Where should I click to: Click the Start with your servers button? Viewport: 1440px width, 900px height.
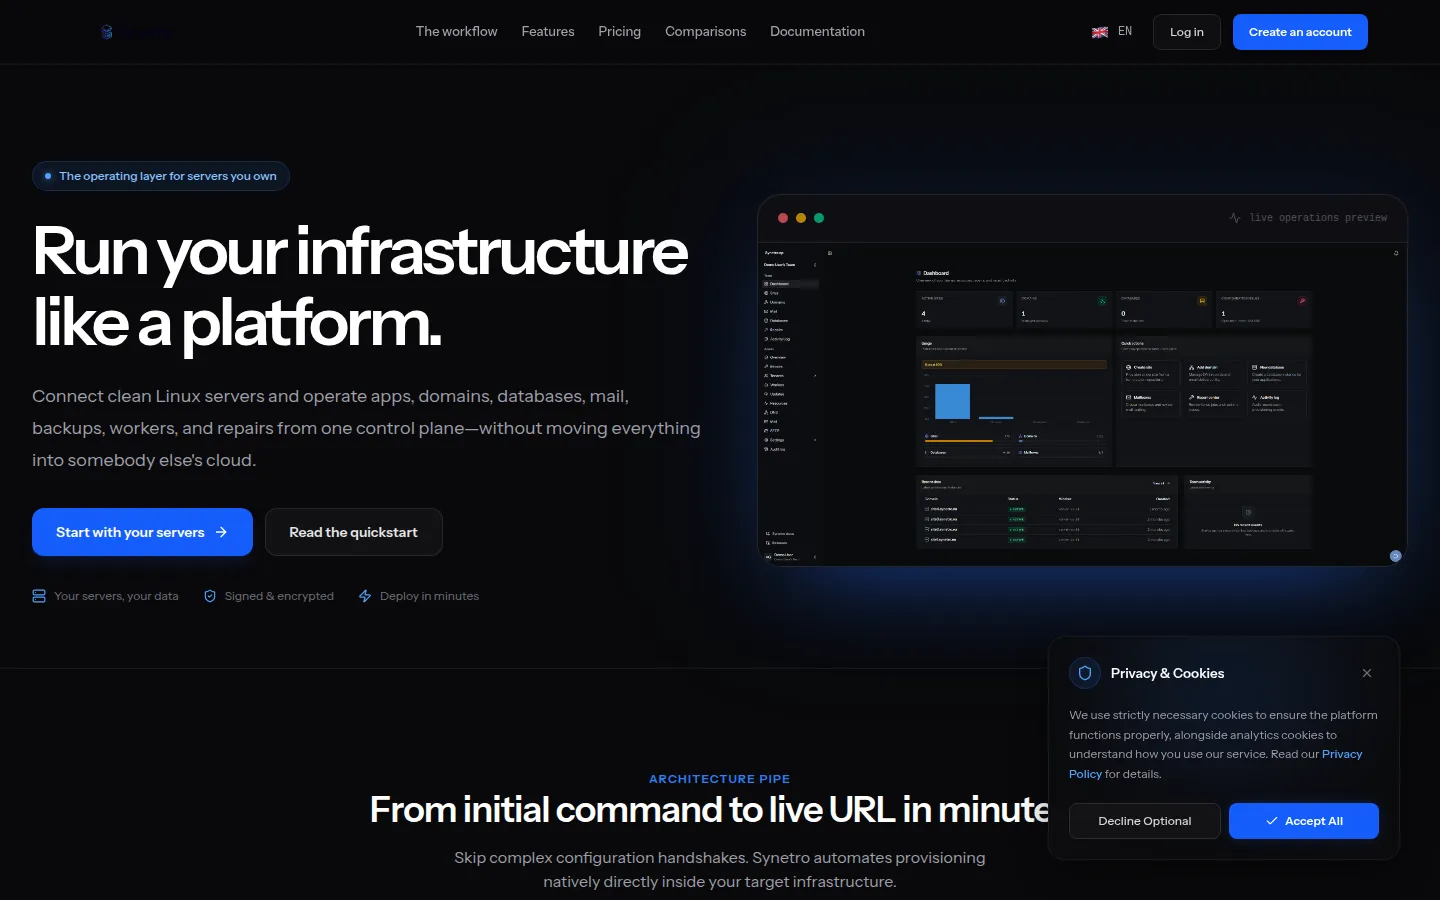[142, 532]
